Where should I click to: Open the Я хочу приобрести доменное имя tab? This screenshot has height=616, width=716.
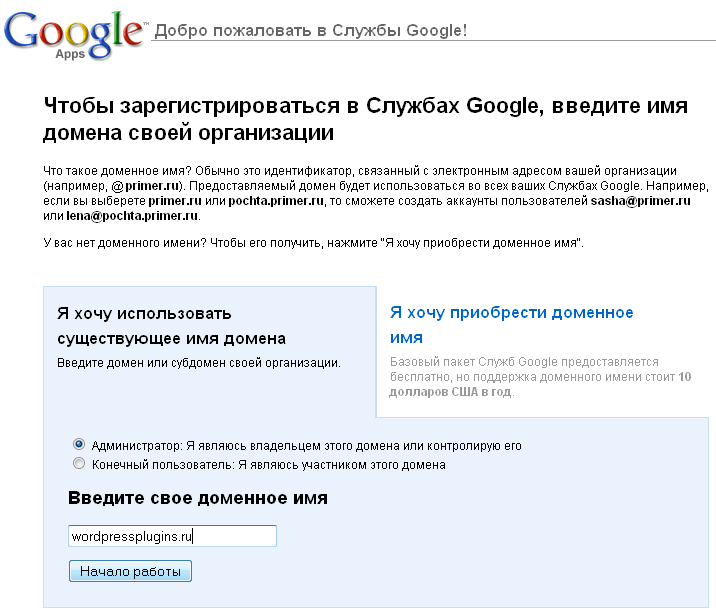pyautogui.click(x=511, y=325)
